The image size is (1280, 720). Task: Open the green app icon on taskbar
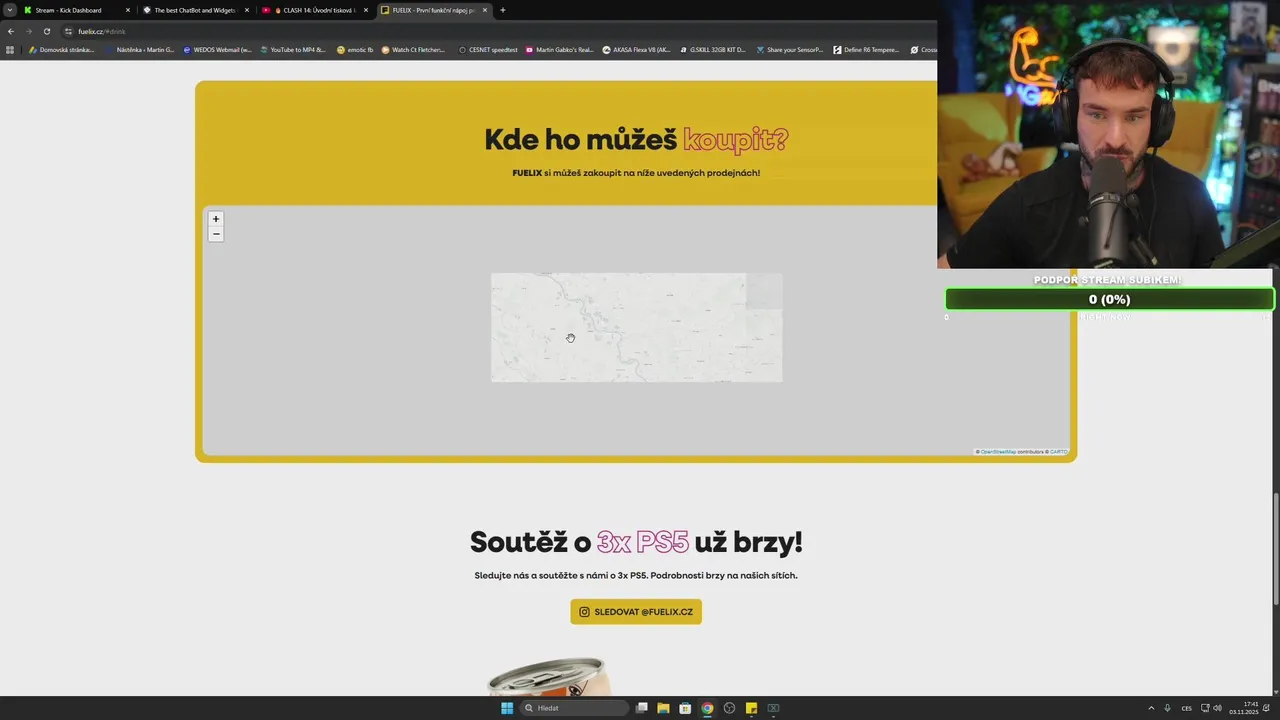click(x=773, y=708)
